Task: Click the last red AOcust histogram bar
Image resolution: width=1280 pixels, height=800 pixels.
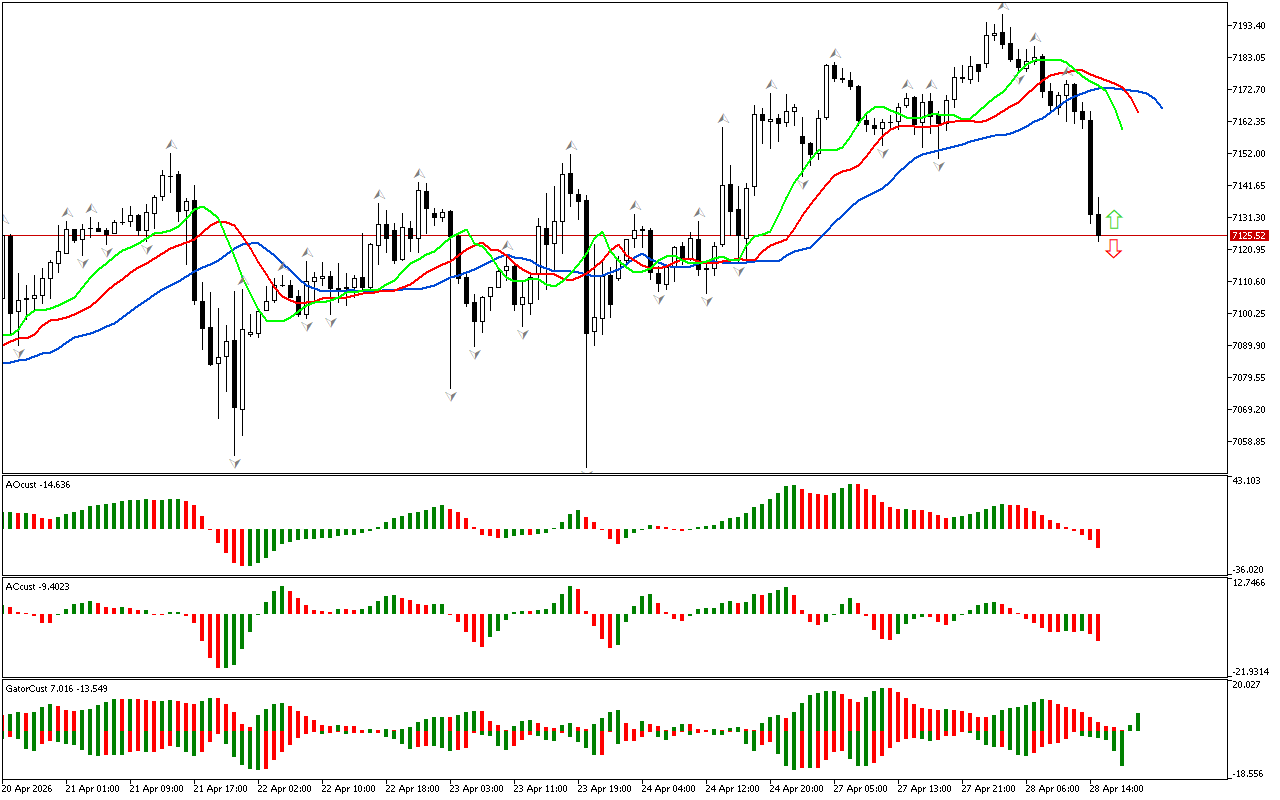Action: click(1098, 538)
